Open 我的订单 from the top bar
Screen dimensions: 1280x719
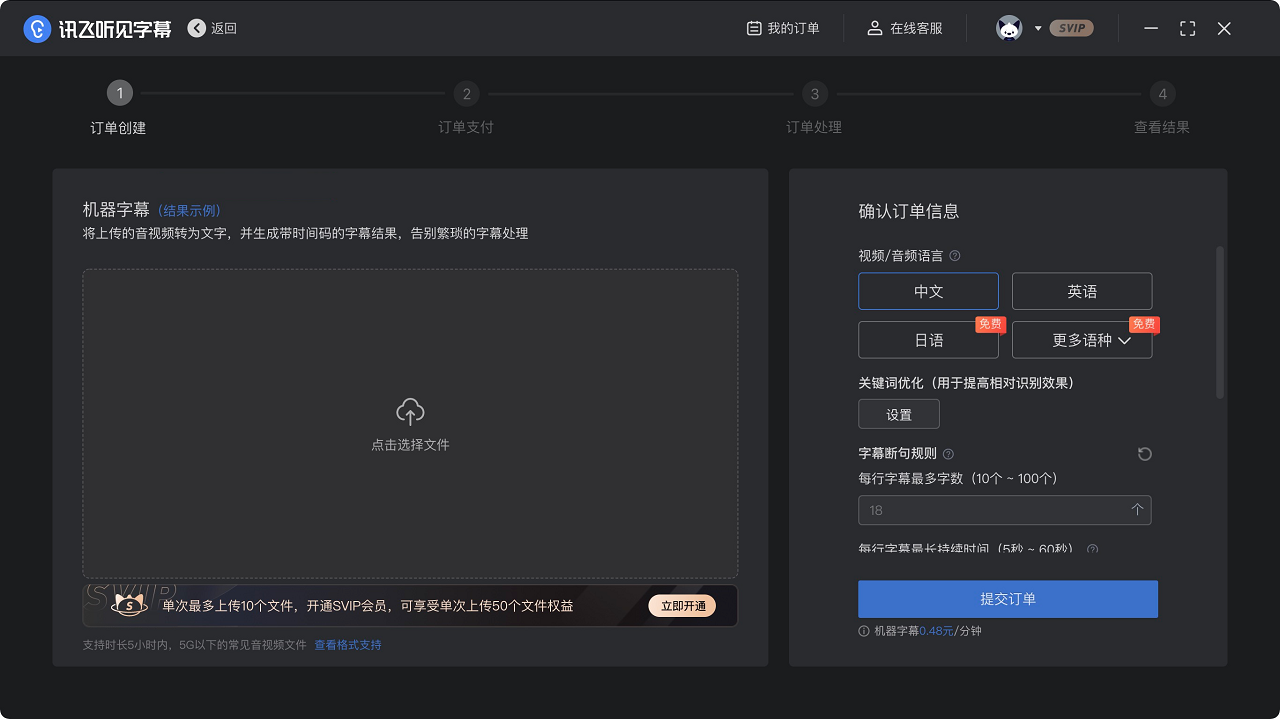(x=784, y=28)
